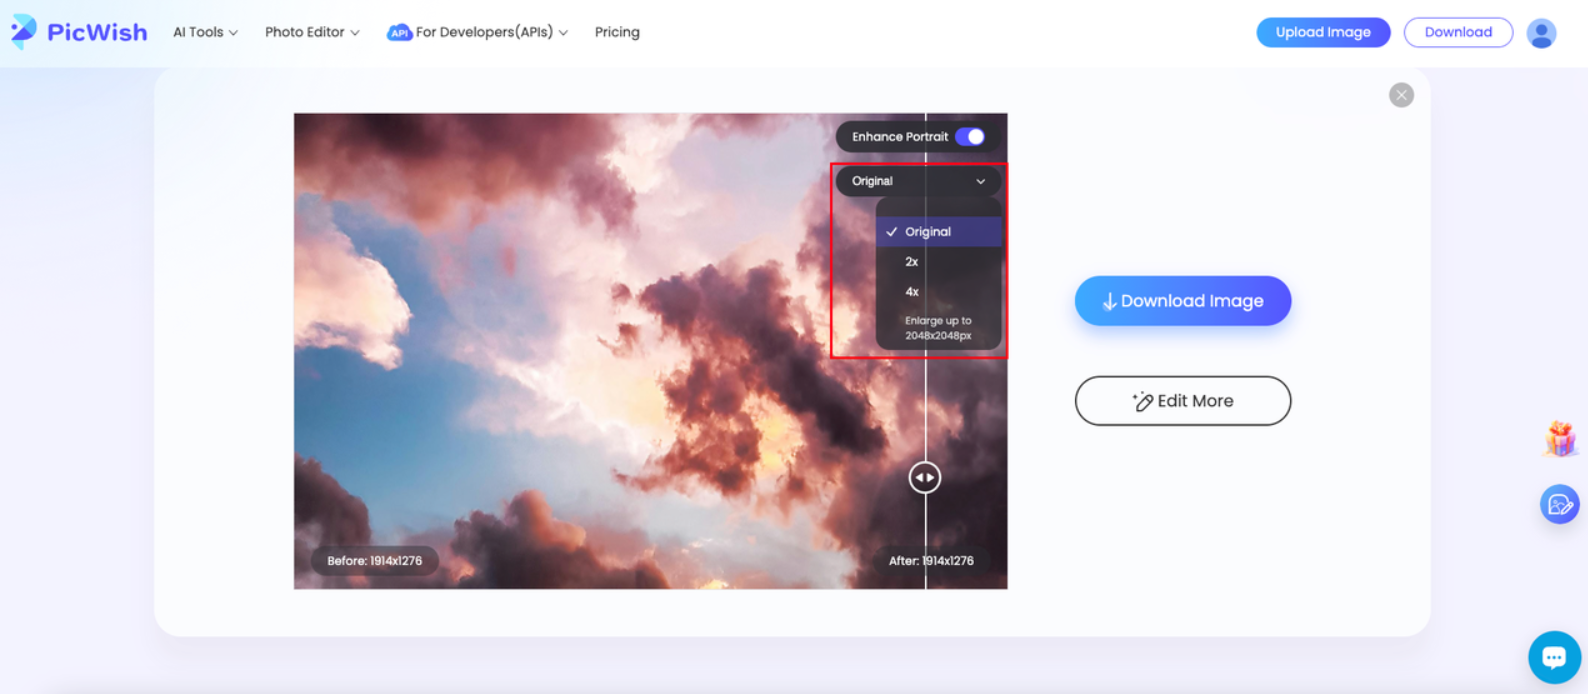Click the before/after comparison slider handle
This screenshot has width=1588, height=694.
point(925,478)
